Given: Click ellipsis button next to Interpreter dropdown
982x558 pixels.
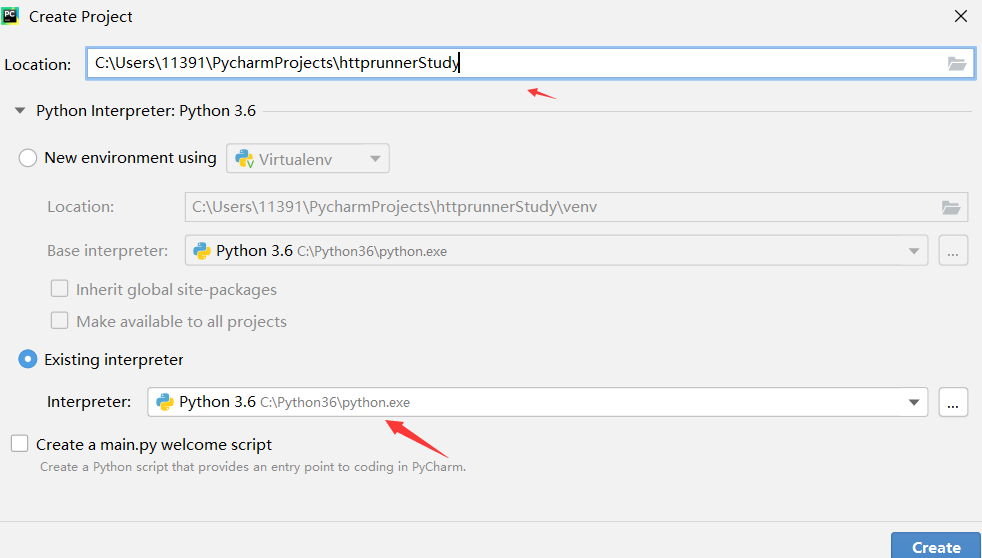Looking at the screenshot, I should click(x=953, y=402).
